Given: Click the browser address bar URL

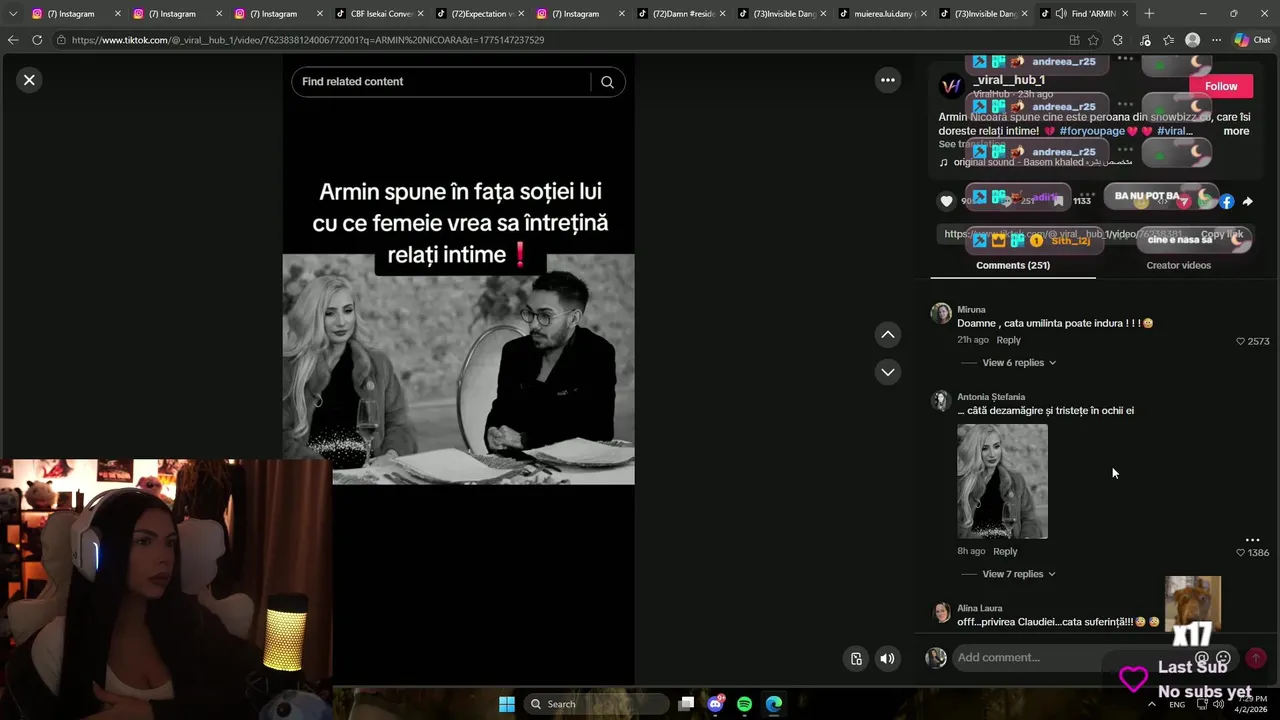Looking at the screenshot, I should (308, 40).
